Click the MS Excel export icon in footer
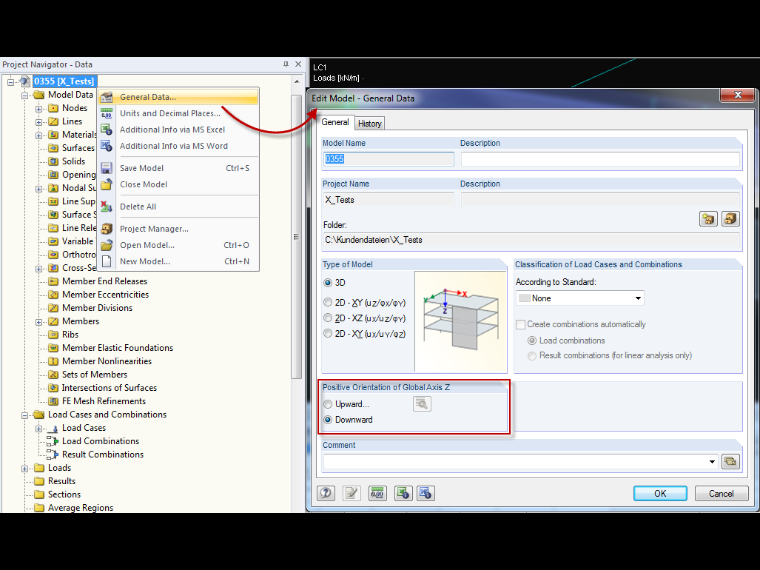The height and width of the screenshot is (570, 760). (x=403, y=493)
